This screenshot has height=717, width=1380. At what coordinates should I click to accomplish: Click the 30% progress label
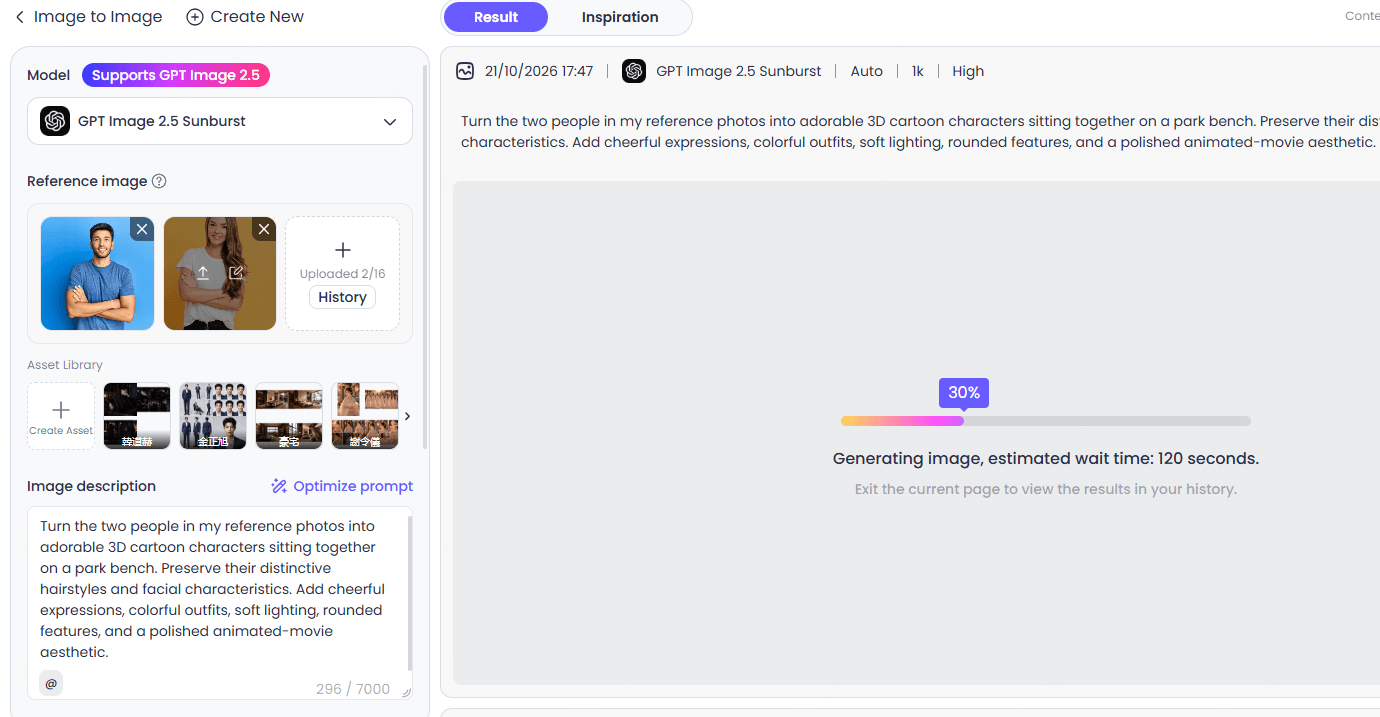pyautogui.click(x=964, y=393)
